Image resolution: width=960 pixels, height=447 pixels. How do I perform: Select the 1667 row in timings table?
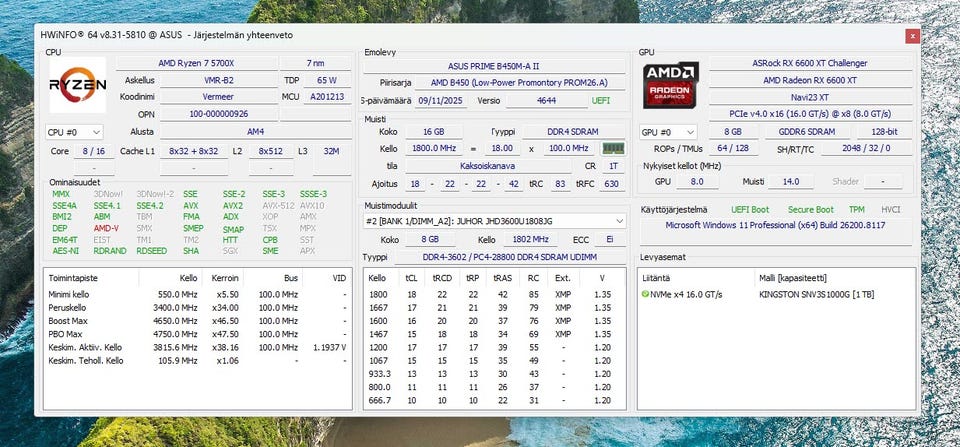click(495, 307)
